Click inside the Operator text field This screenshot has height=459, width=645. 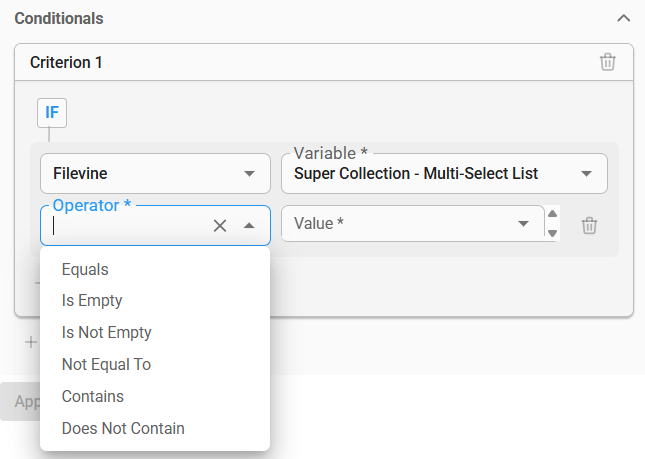pyautogui.click(x=130, y=225)
